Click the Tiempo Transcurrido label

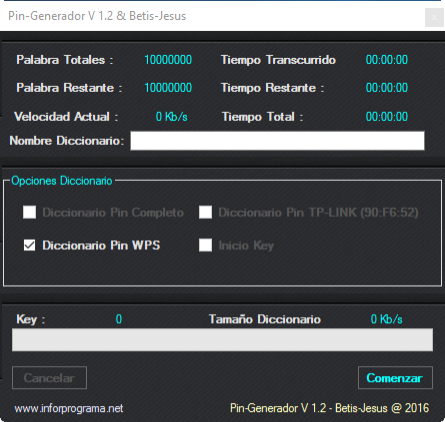pos(278,60)
